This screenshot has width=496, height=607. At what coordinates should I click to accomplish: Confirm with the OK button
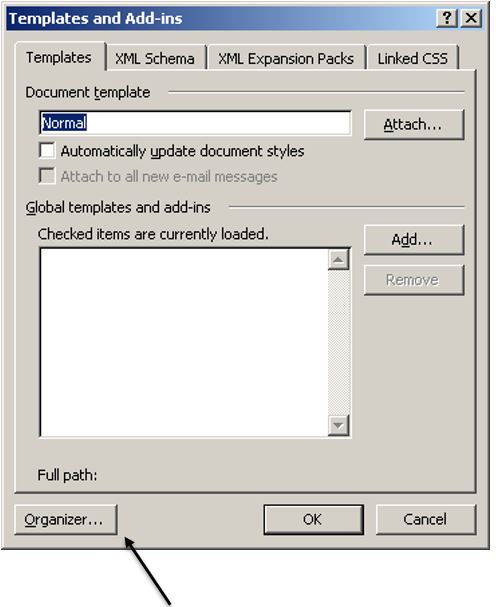coord(313,520)
